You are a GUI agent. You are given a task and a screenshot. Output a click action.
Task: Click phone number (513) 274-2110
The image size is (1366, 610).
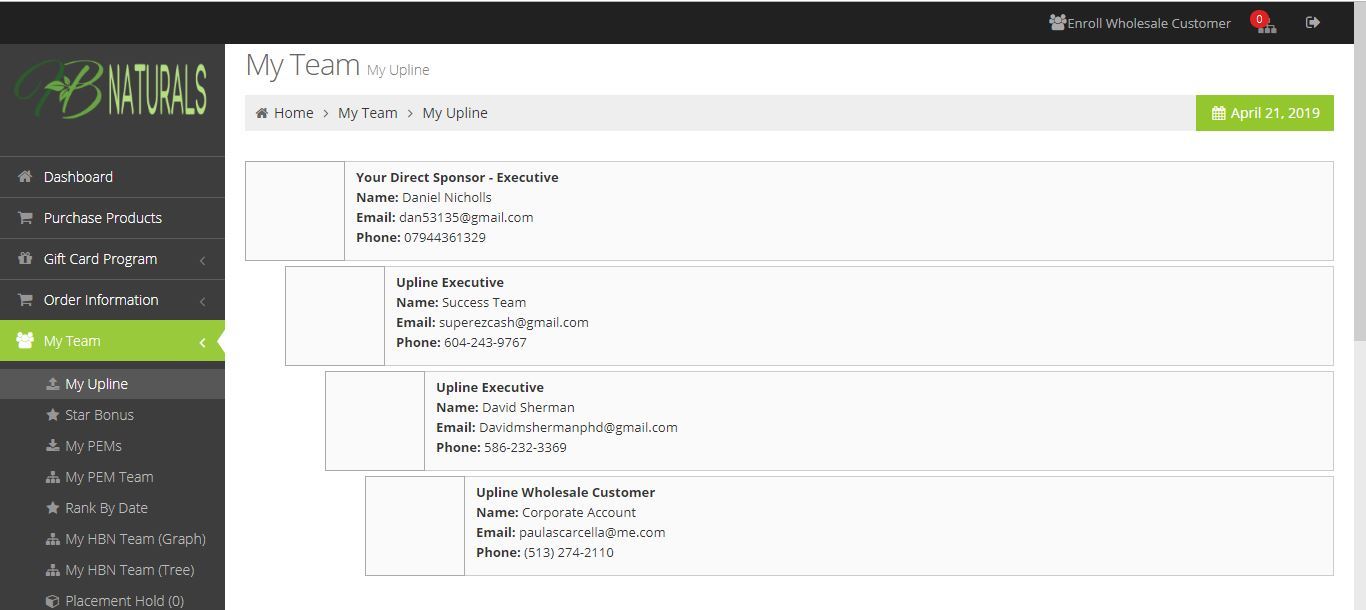(x=569, y=552)
